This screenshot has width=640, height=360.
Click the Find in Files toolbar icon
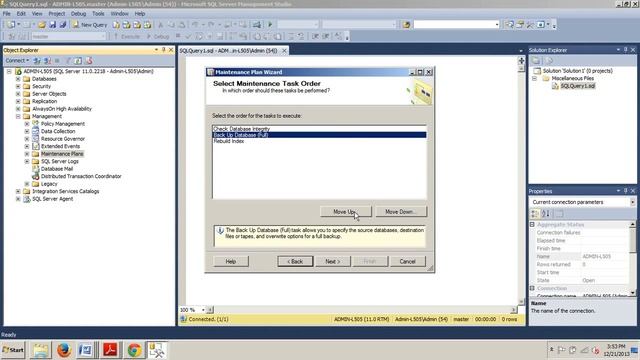pyautogui.click(x=406, y=24)
